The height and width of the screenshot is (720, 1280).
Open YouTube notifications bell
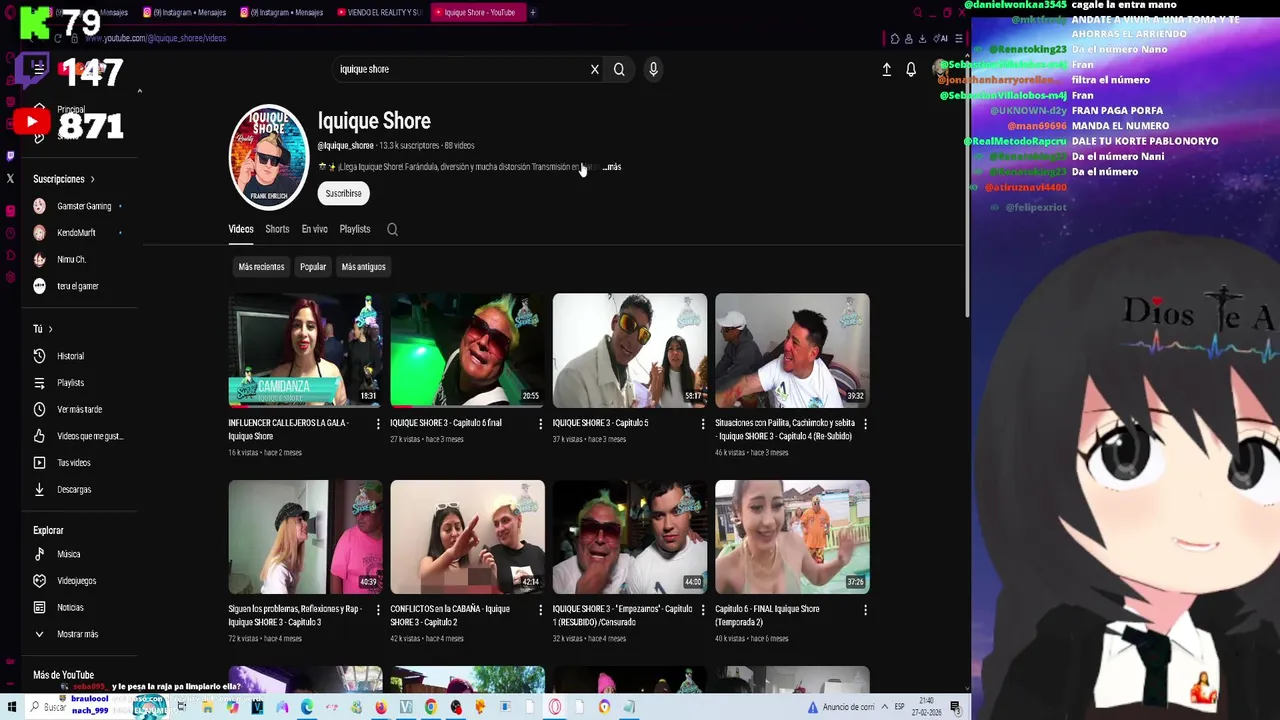click(x=911, y=69)
